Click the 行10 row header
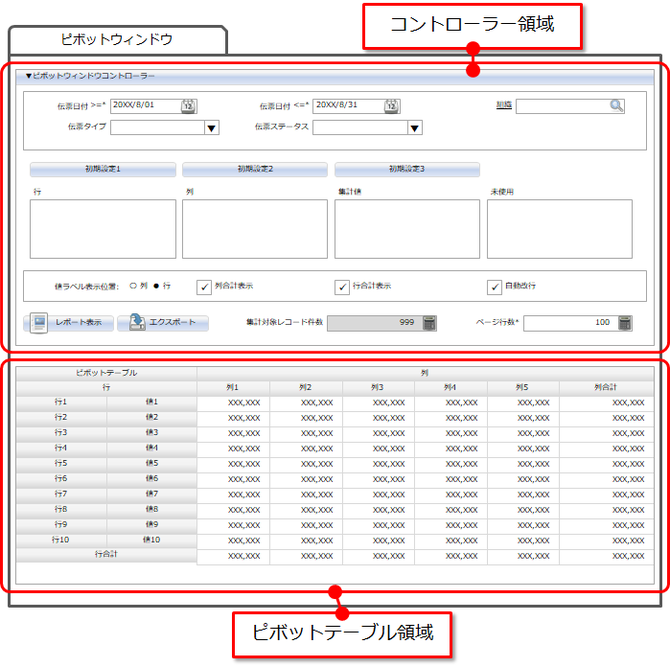670x667 pixels. click(x=61, y=540)
